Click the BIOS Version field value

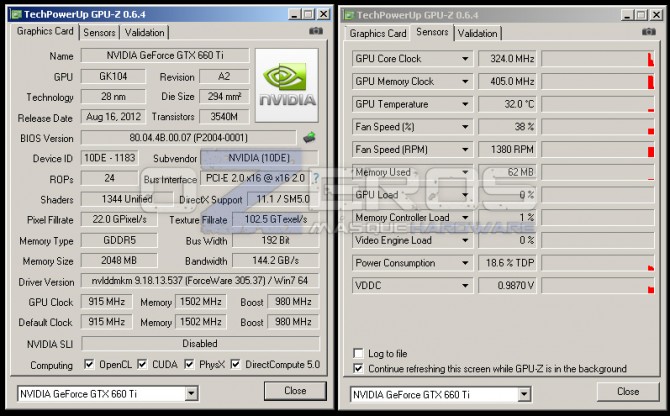pyautogui.click(x=188, y=138)
